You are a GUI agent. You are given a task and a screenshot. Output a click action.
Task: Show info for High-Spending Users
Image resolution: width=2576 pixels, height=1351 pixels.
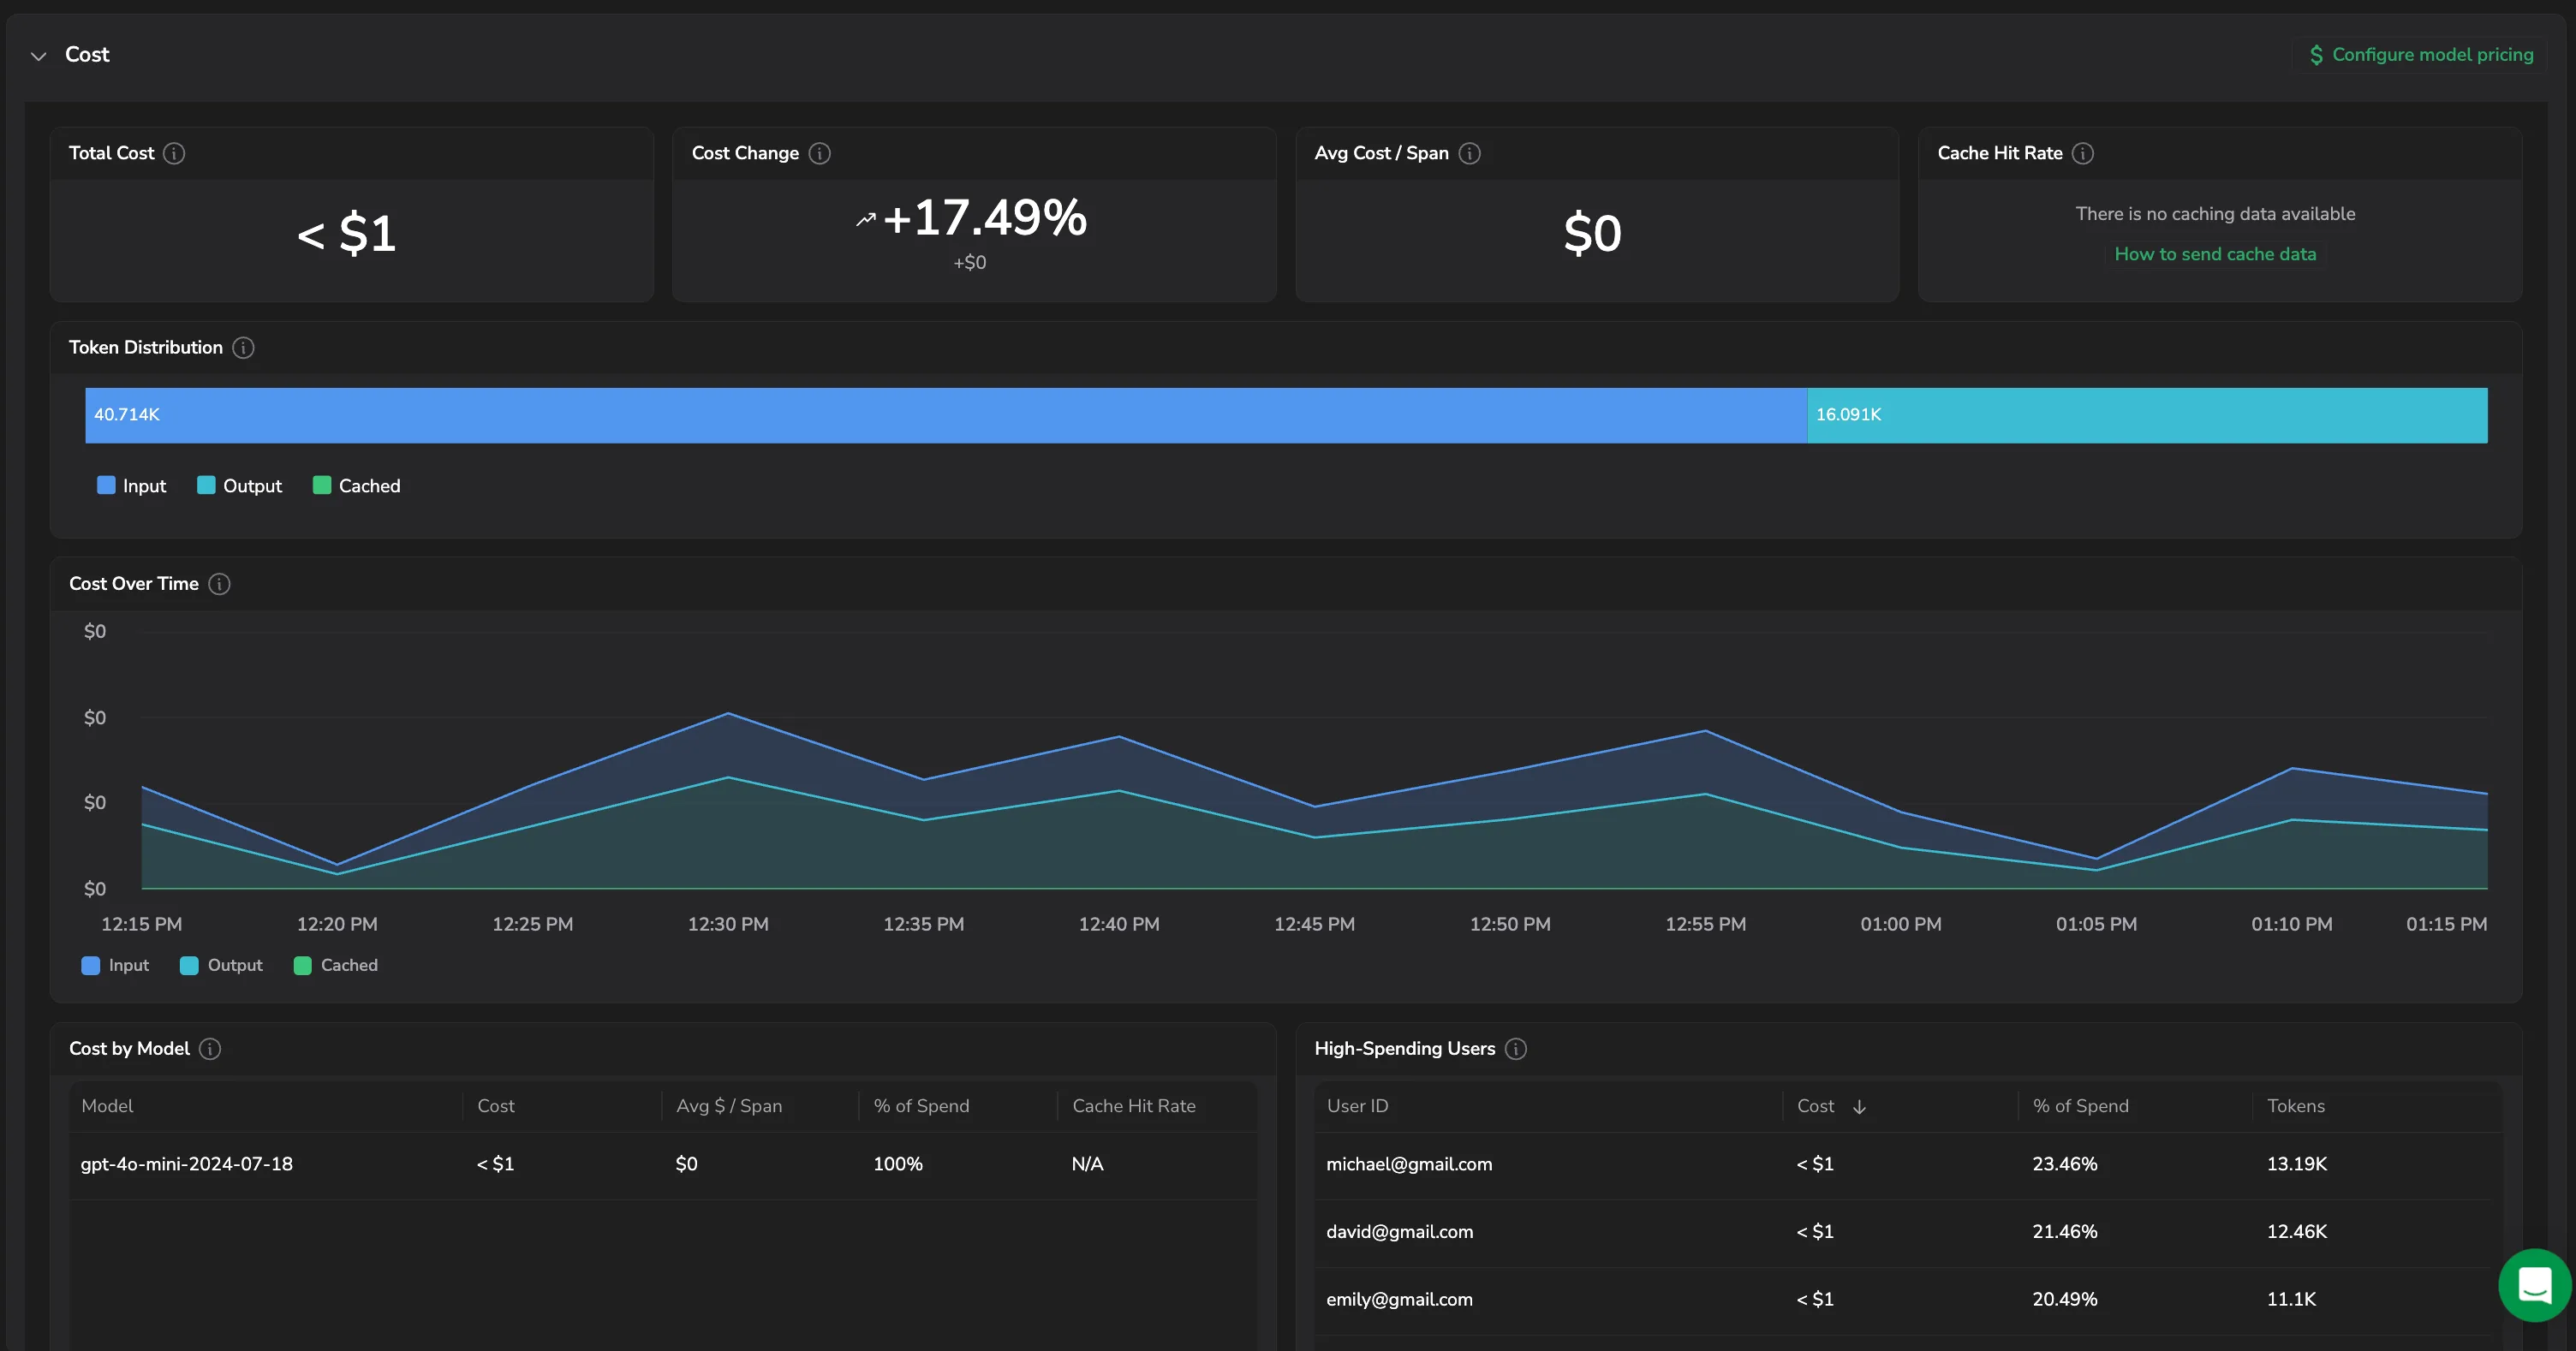1516,1048
